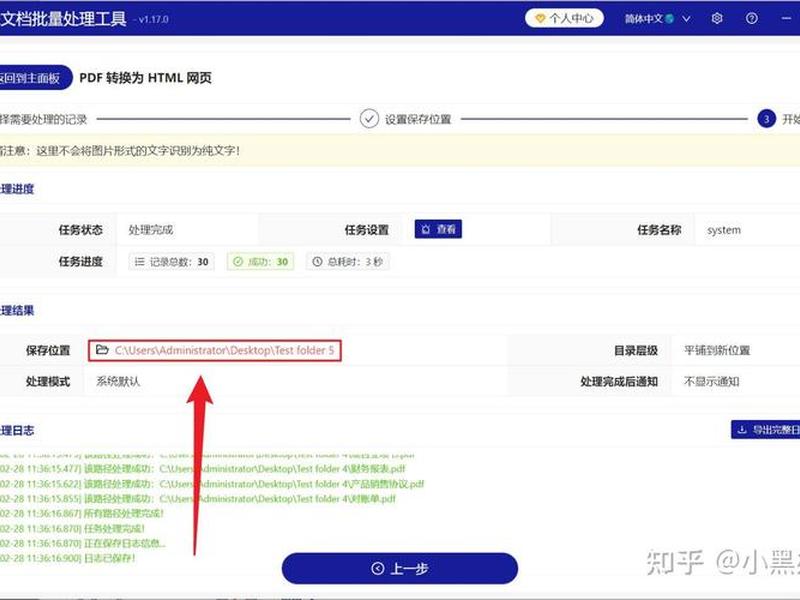Viewport: 800px width, 600px height.
Task: Click the 查看 task settings button
Action: [438, 229]
